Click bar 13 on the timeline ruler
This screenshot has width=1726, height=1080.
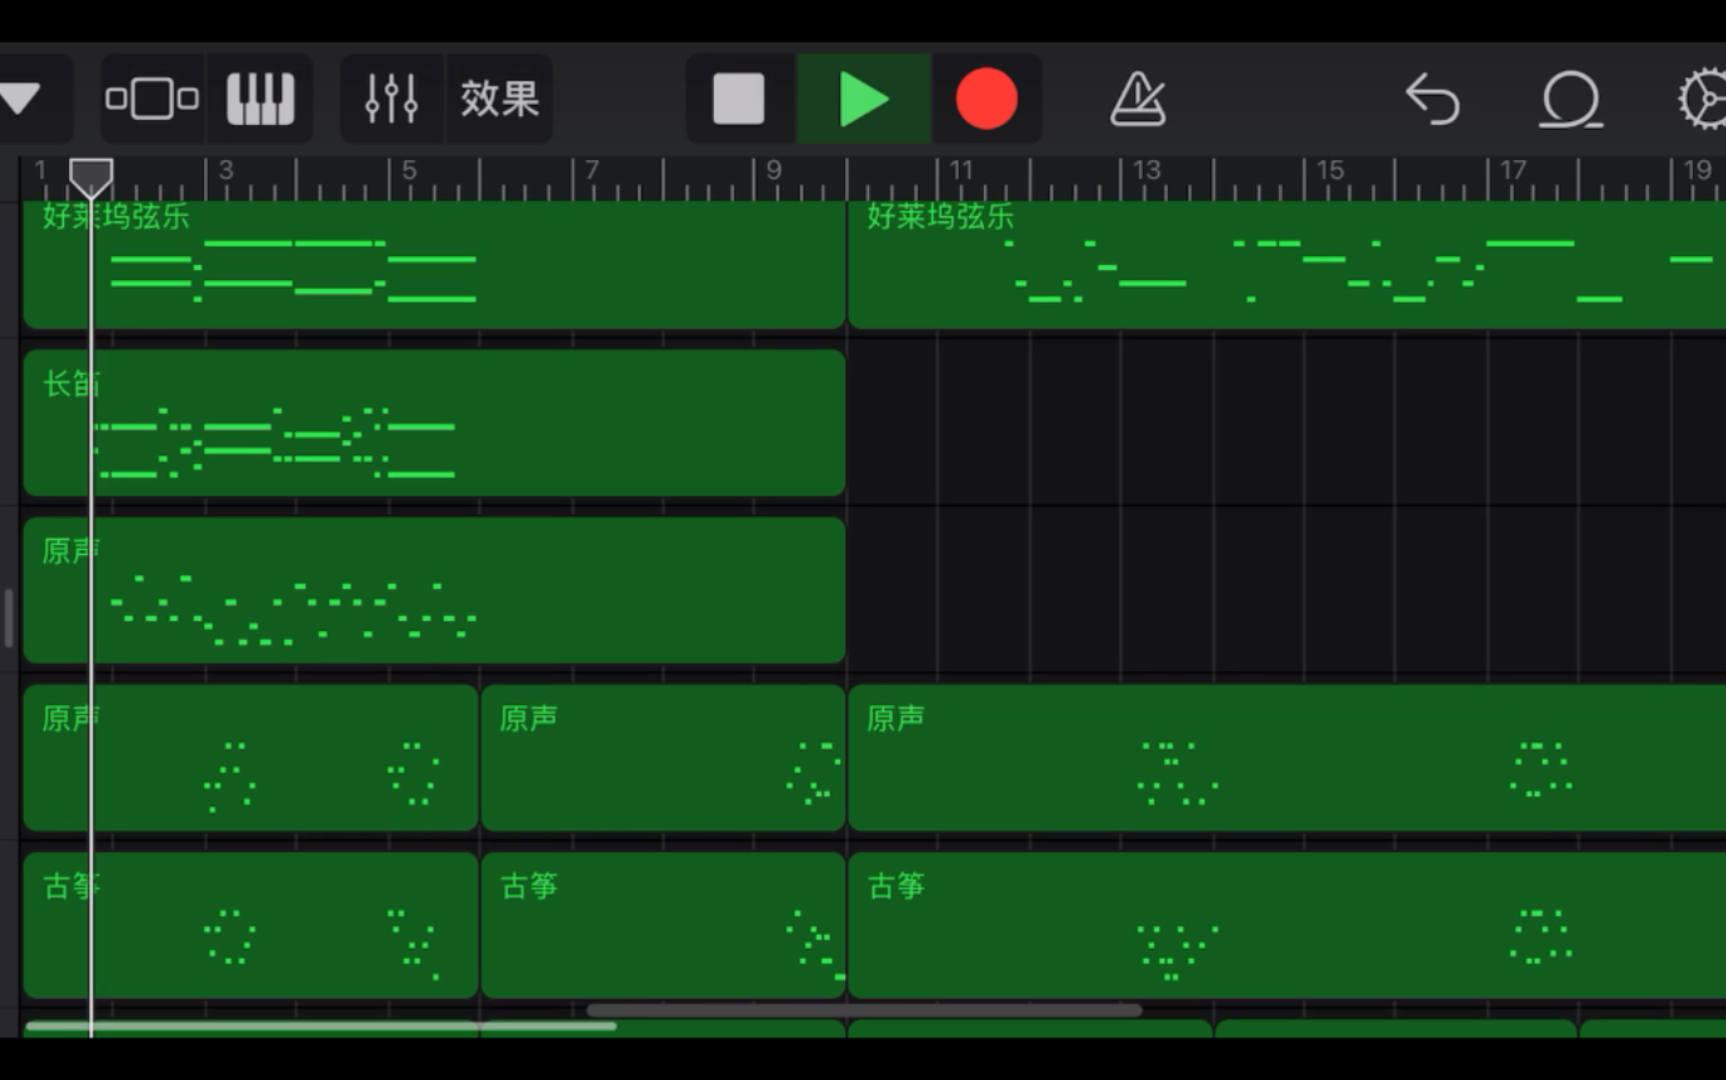[x=1146, y=171]
